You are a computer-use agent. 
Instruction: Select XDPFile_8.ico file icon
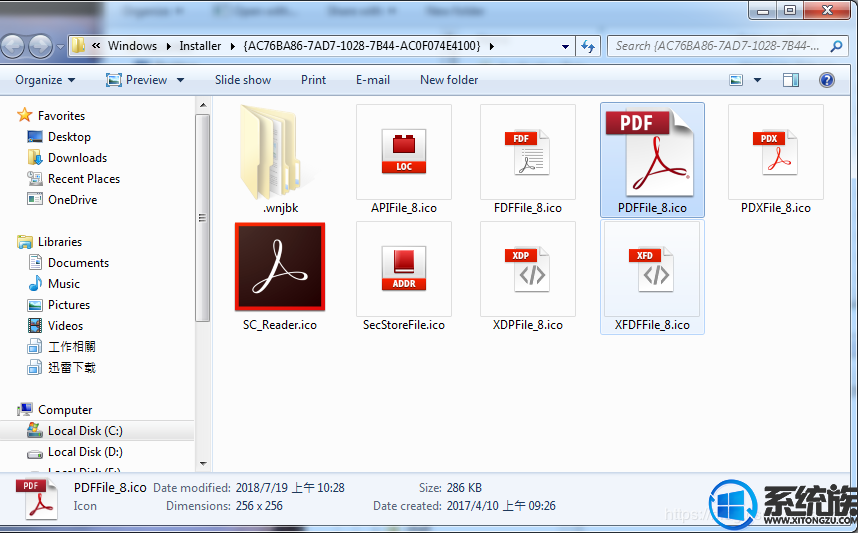527,269
